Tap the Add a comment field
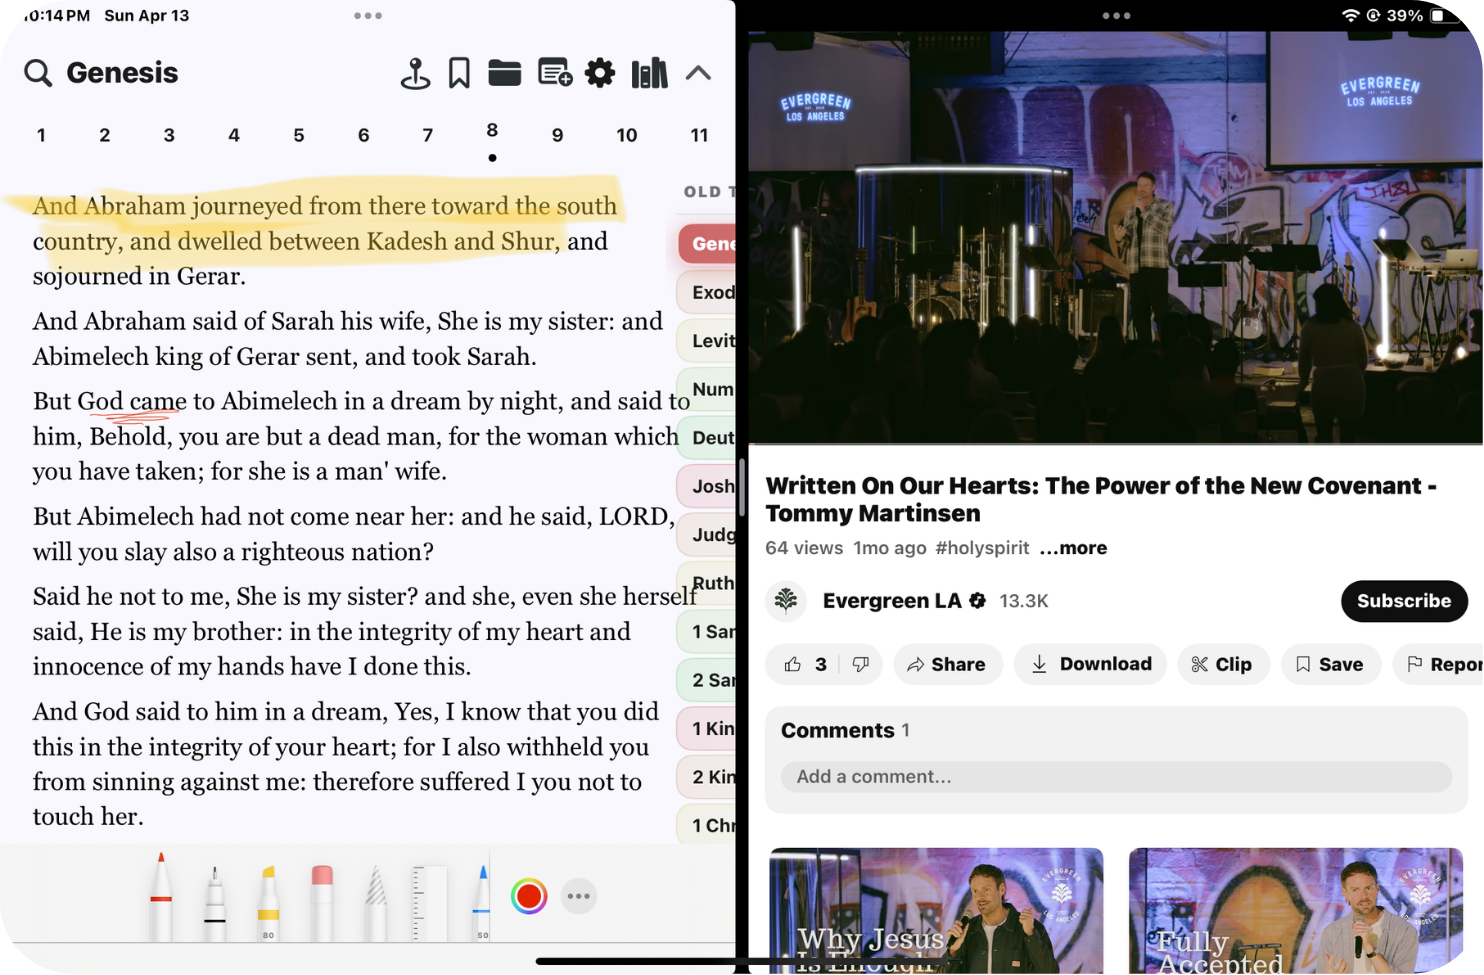 point(1115,776)
